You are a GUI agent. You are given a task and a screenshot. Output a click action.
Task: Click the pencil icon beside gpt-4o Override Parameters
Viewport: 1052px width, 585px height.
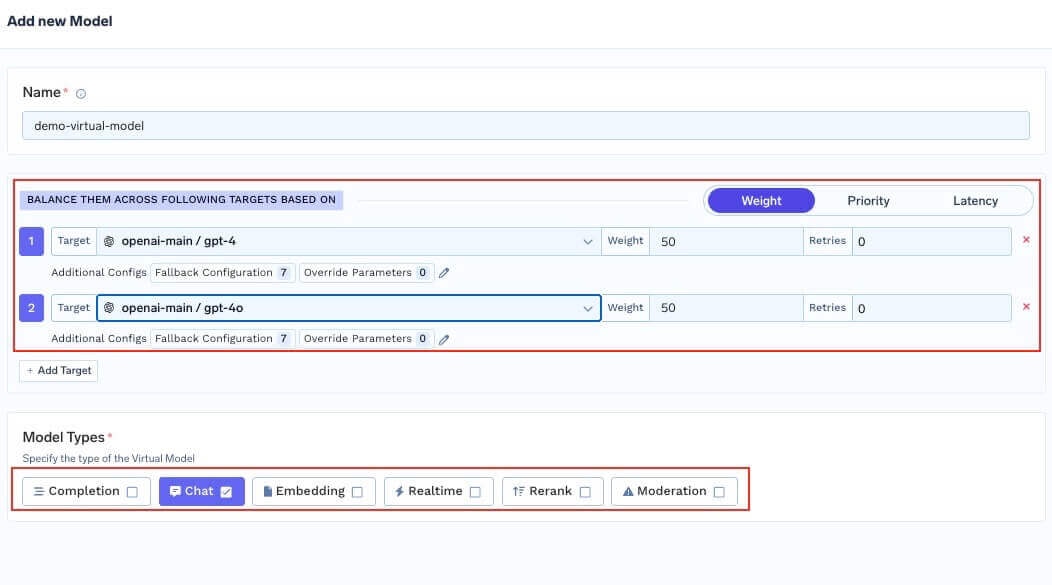pos(444,338)
